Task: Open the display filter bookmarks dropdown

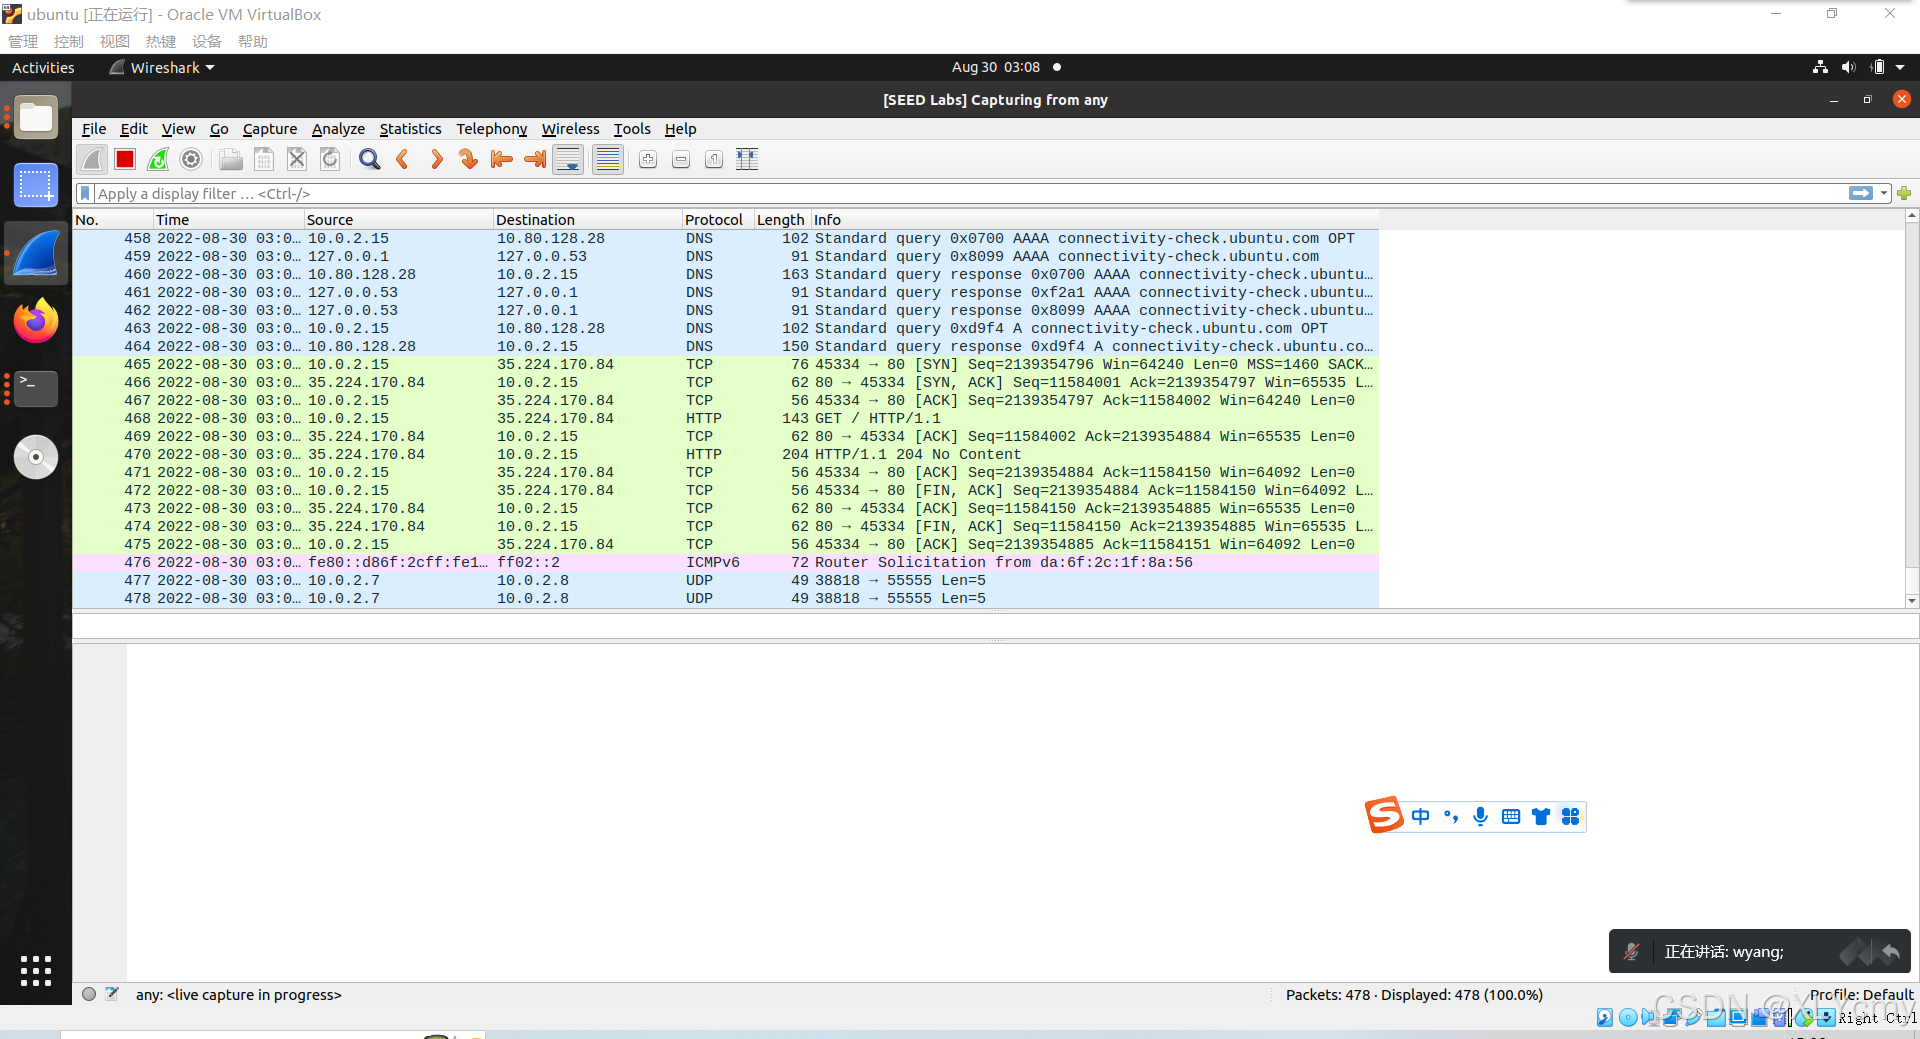Action: (x=85, y=193)
